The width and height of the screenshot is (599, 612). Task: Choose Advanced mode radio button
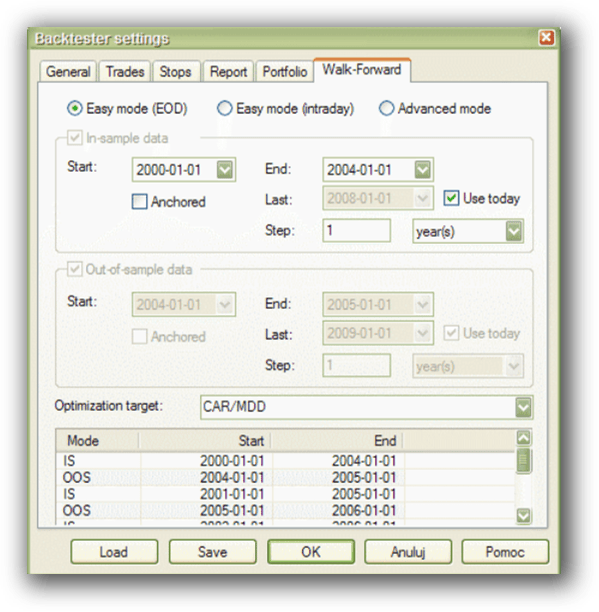pos(386,109)
